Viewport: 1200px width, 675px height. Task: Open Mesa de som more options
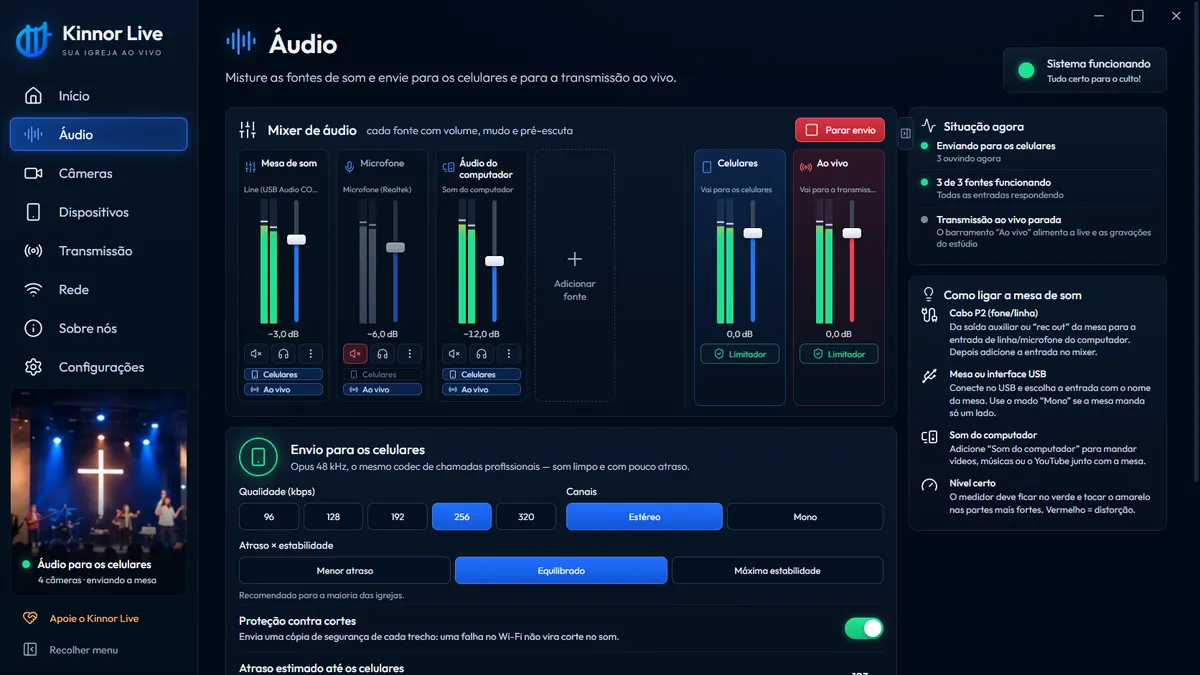point(311,353)
